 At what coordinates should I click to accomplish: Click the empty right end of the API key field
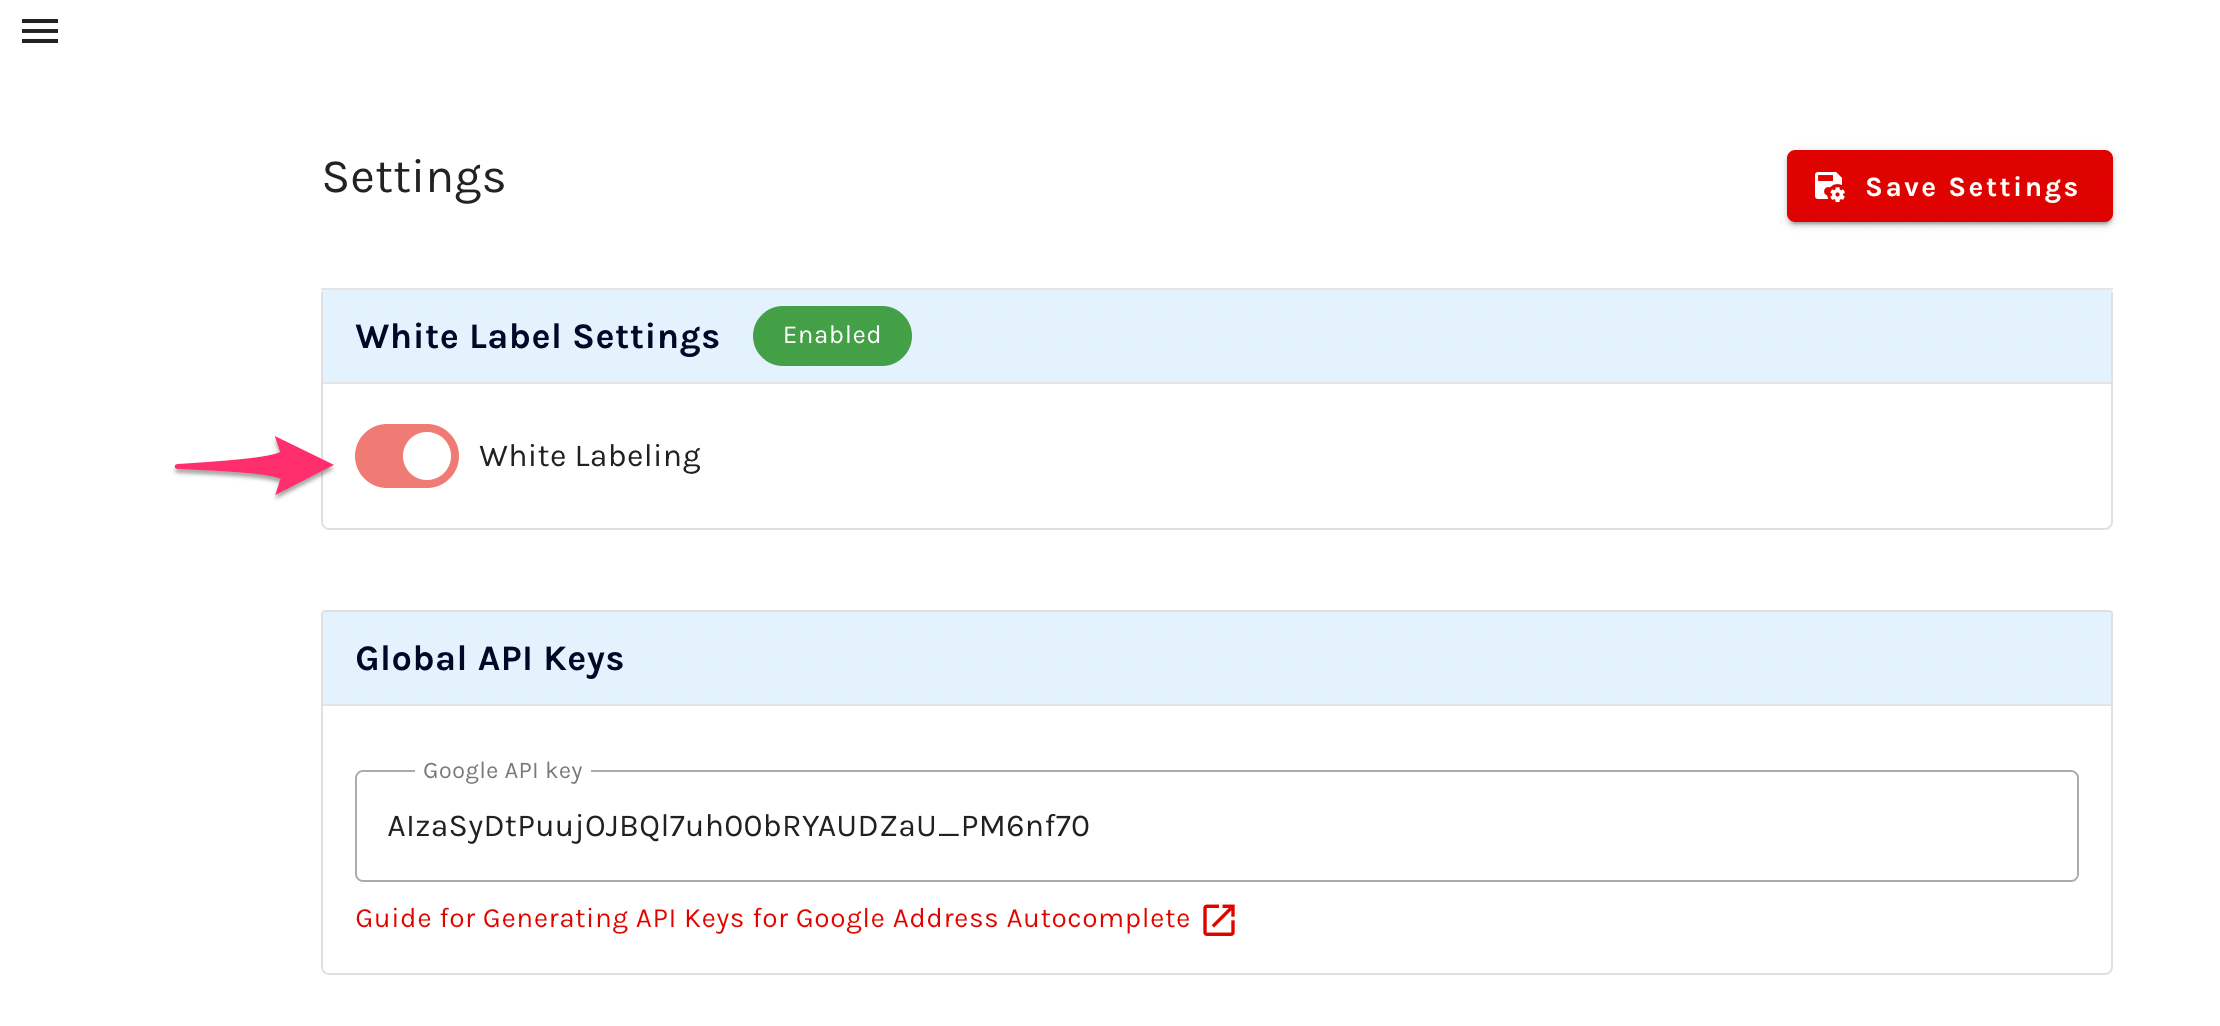coord(1900,826)
